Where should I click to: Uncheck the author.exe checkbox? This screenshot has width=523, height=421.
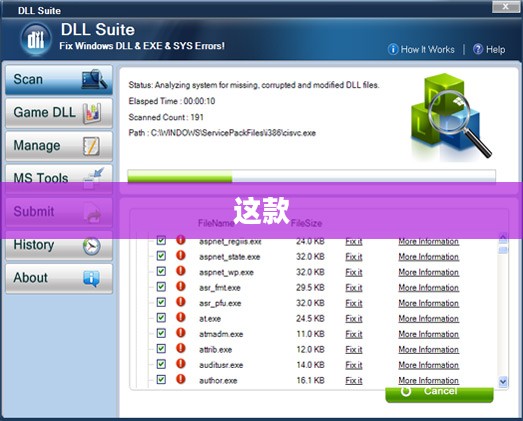click(161, 379)
